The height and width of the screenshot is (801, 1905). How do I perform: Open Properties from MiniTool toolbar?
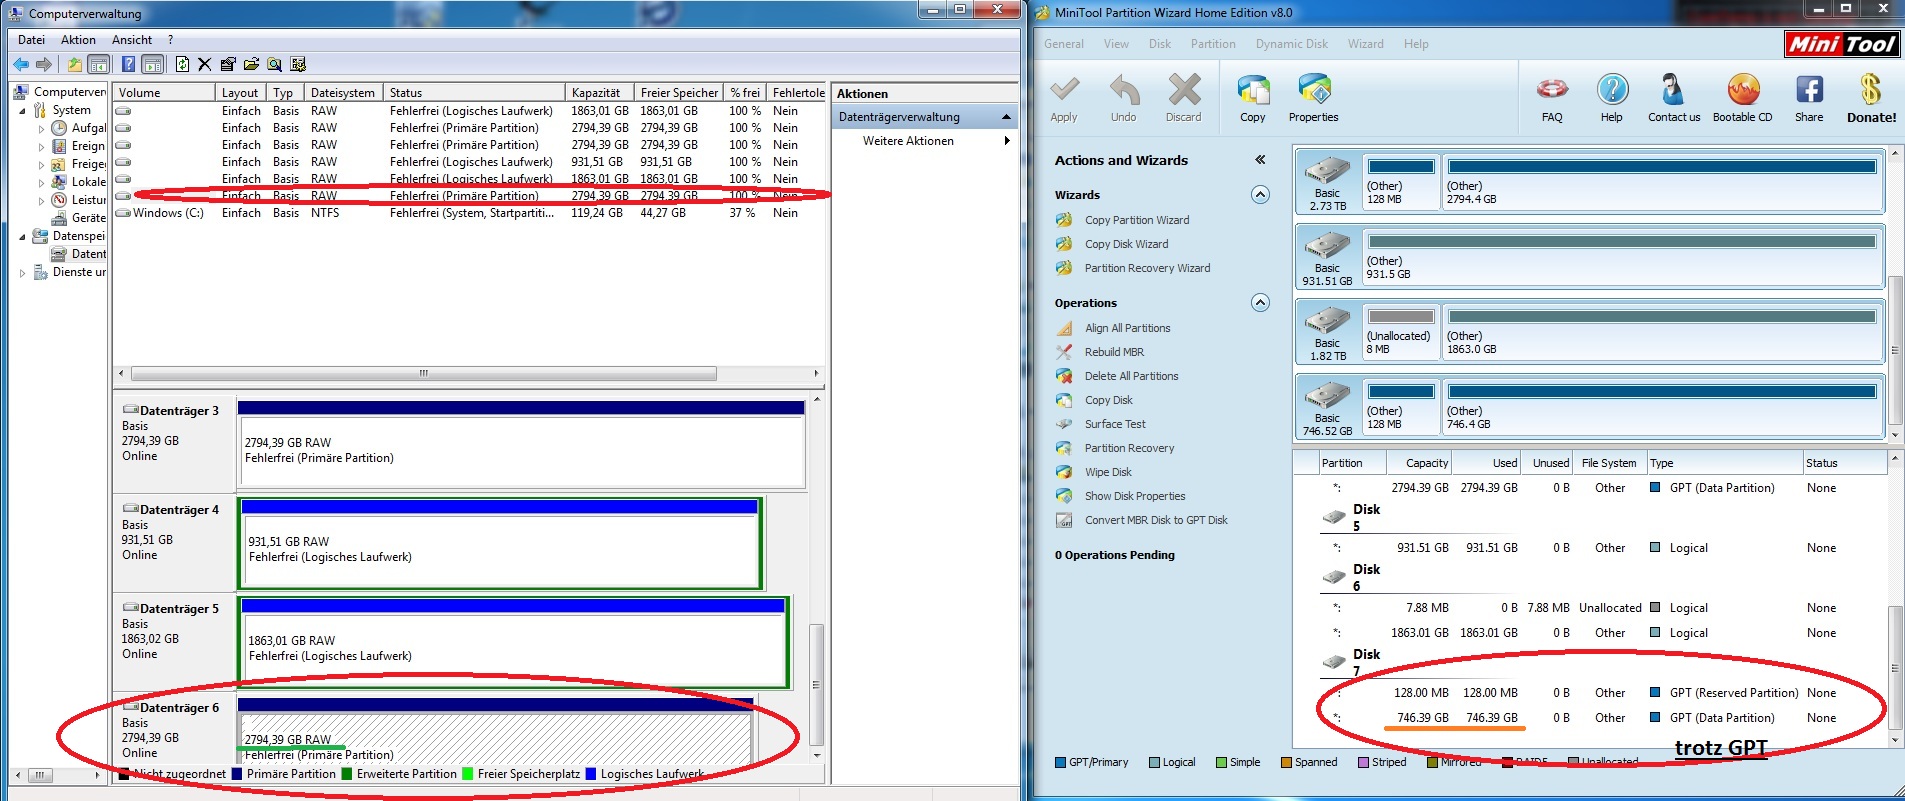1314,98
